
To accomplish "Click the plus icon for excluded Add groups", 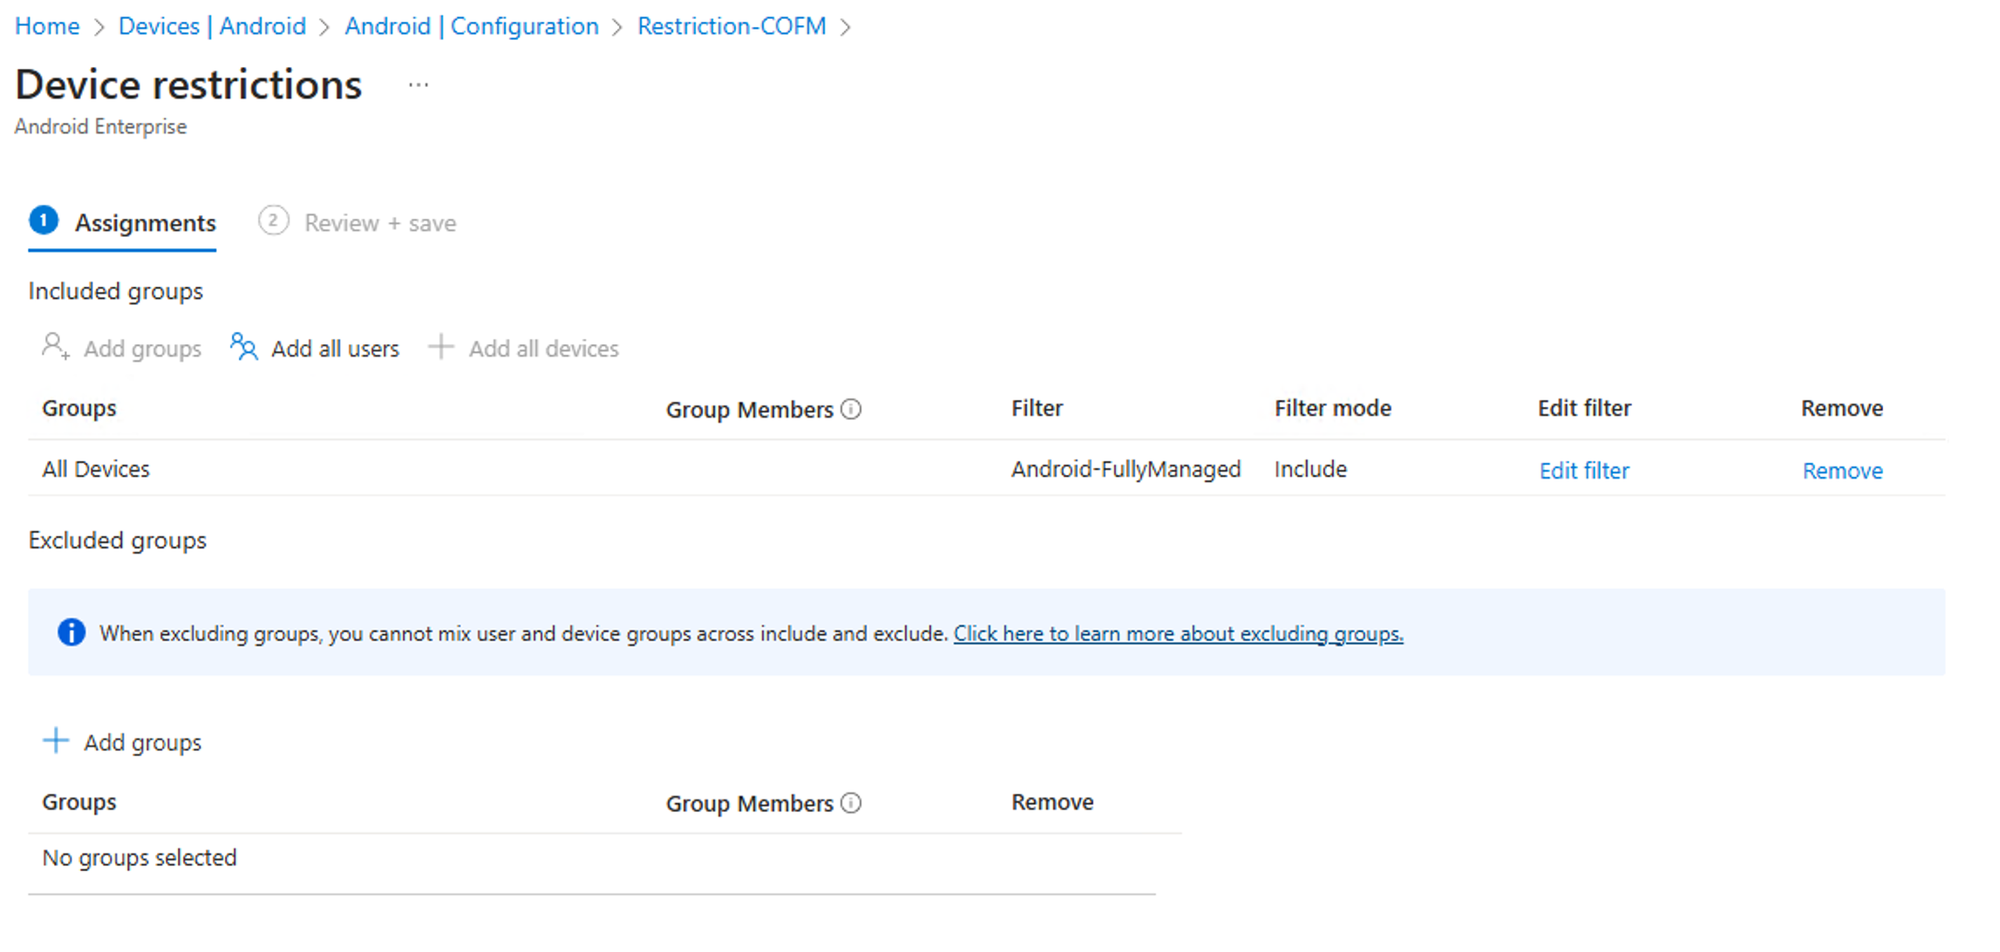I will (56, 741).
